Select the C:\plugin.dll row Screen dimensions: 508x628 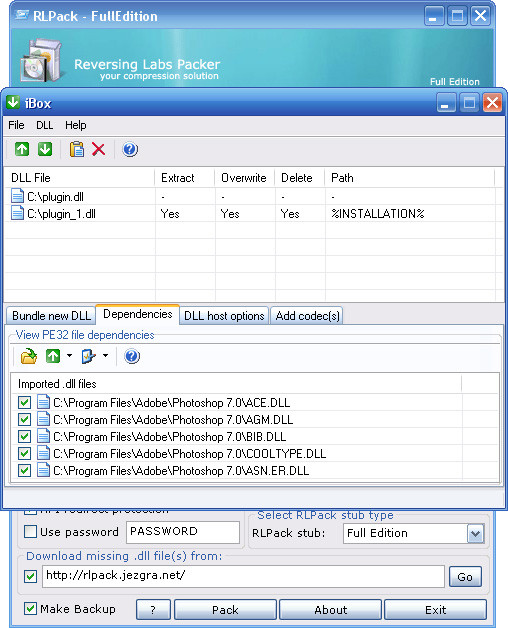click(253, 196)
